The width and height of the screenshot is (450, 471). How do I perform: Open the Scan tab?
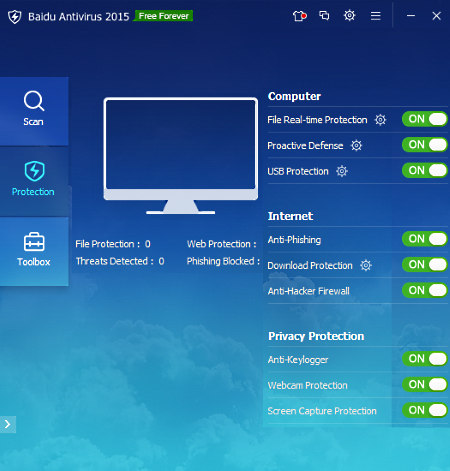(34, 111)
